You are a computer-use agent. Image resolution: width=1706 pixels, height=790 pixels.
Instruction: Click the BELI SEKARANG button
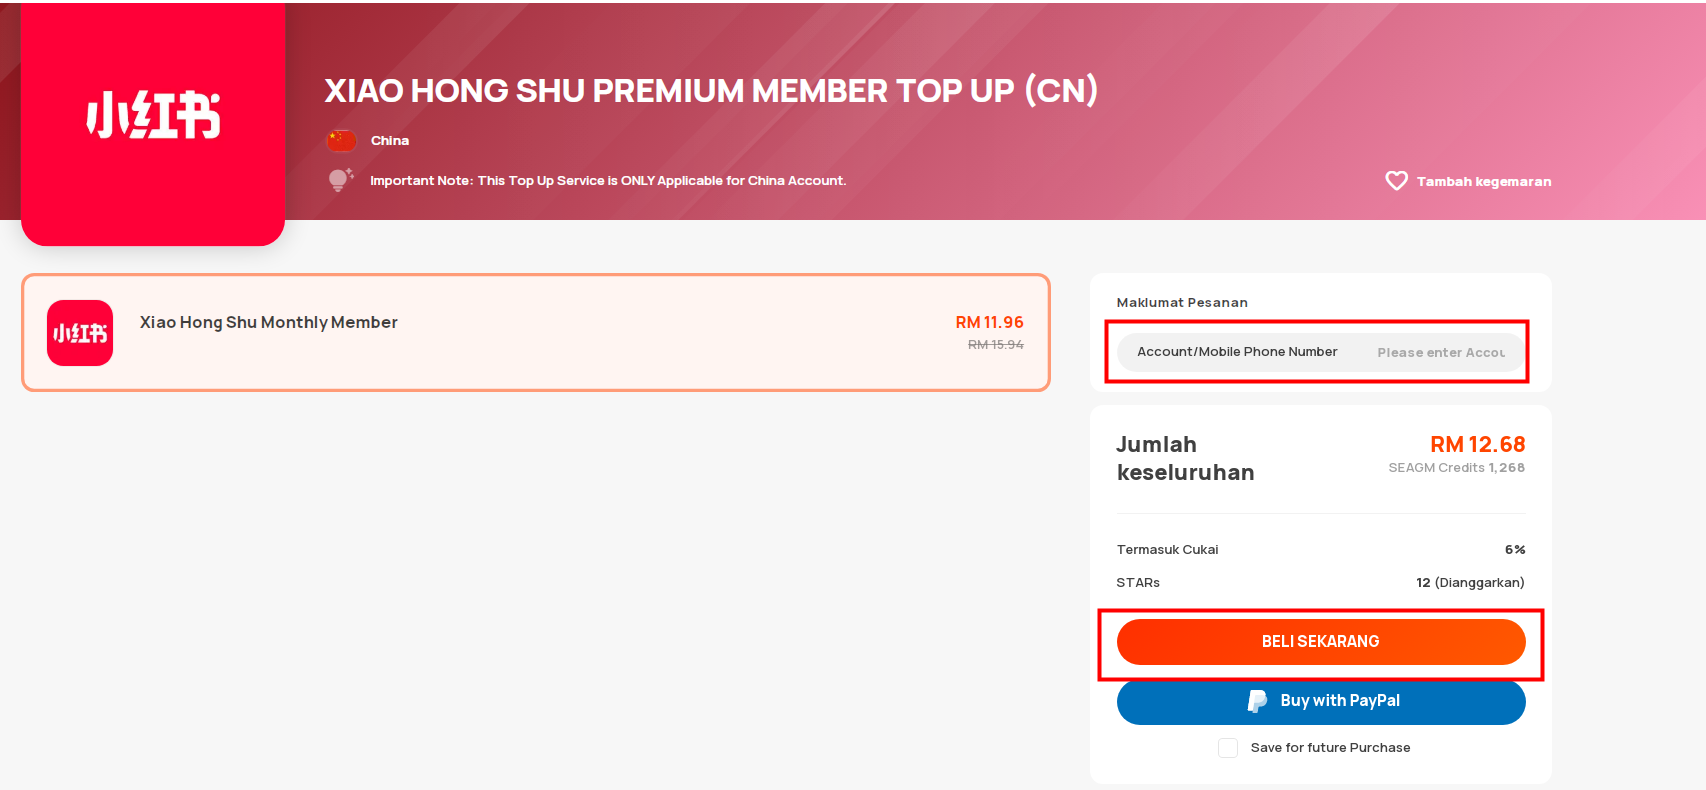point(1321,642)
